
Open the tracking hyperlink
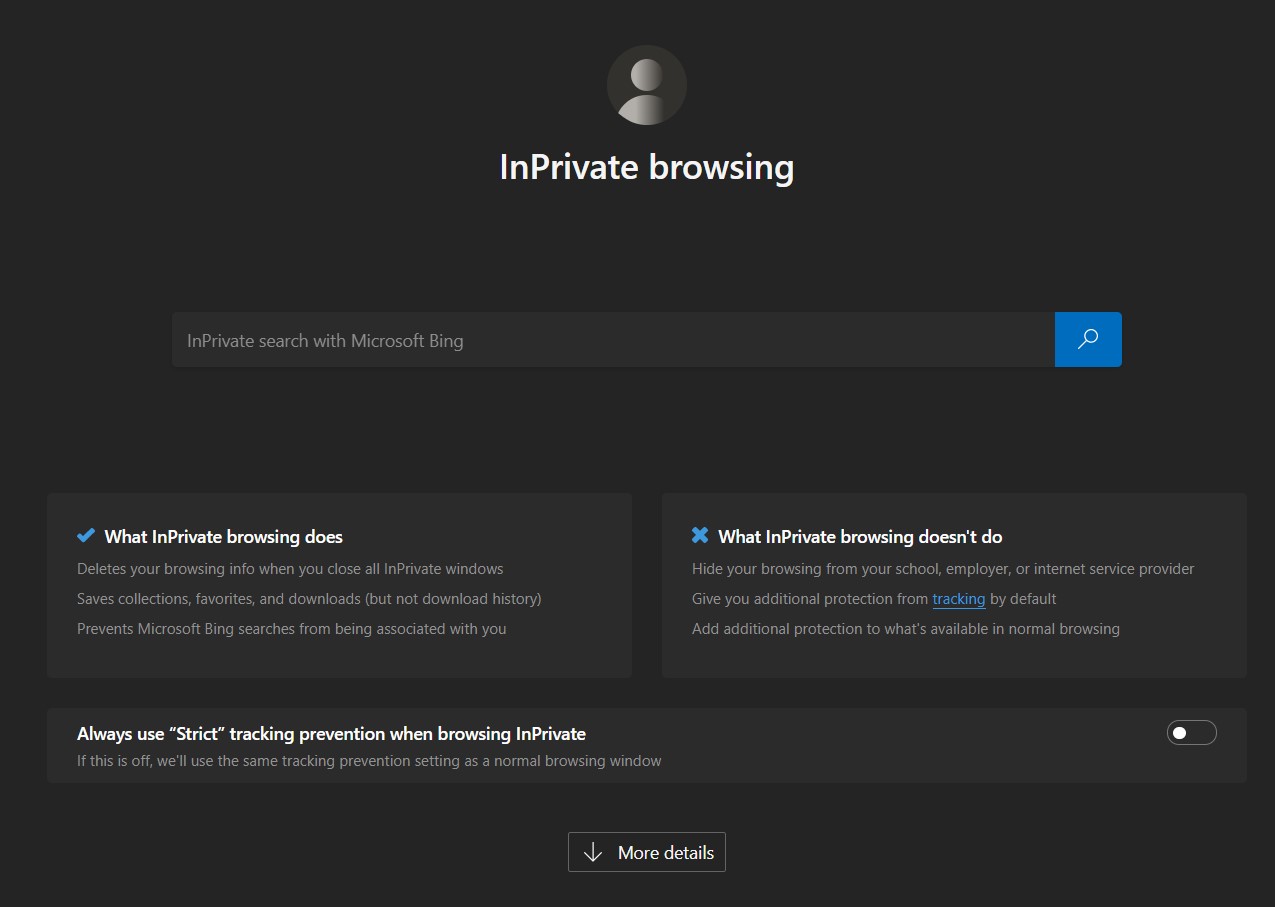coord(958,599)
